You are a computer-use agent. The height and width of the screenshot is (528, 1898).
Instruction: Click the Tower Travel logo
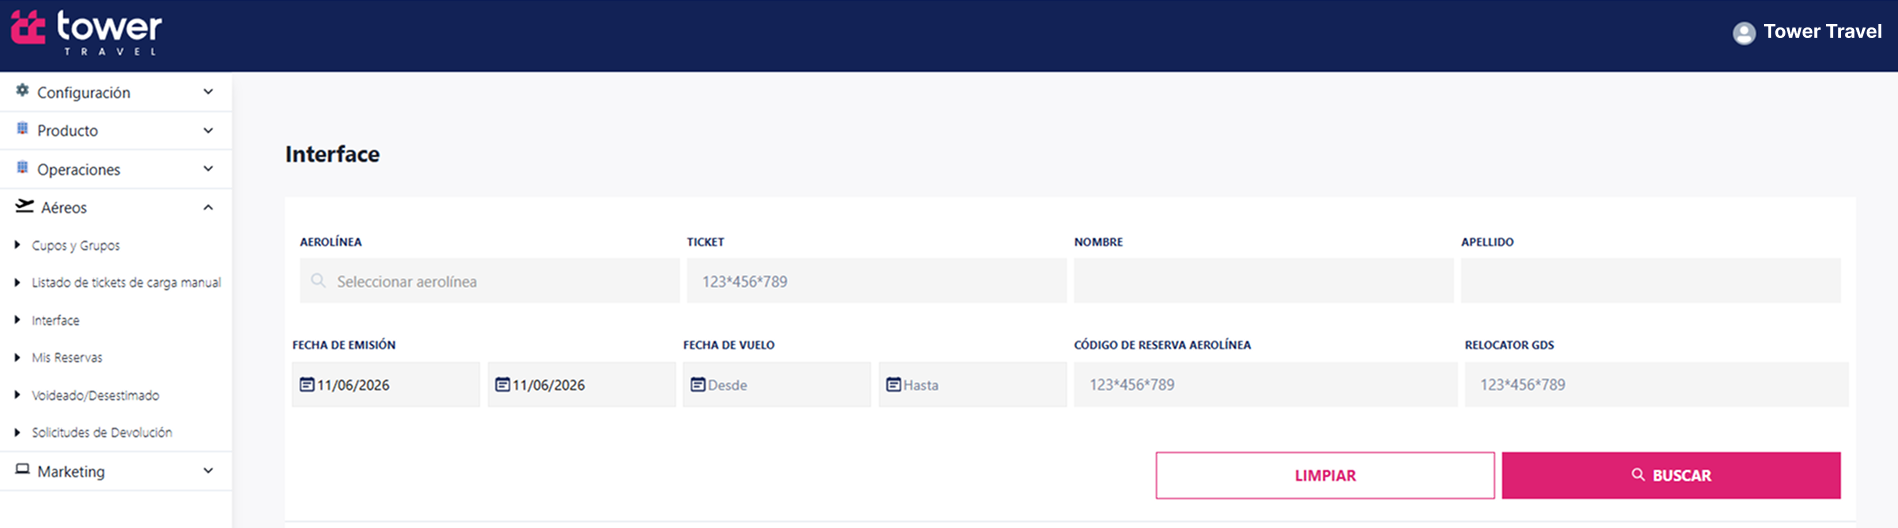tap(86, 32)
